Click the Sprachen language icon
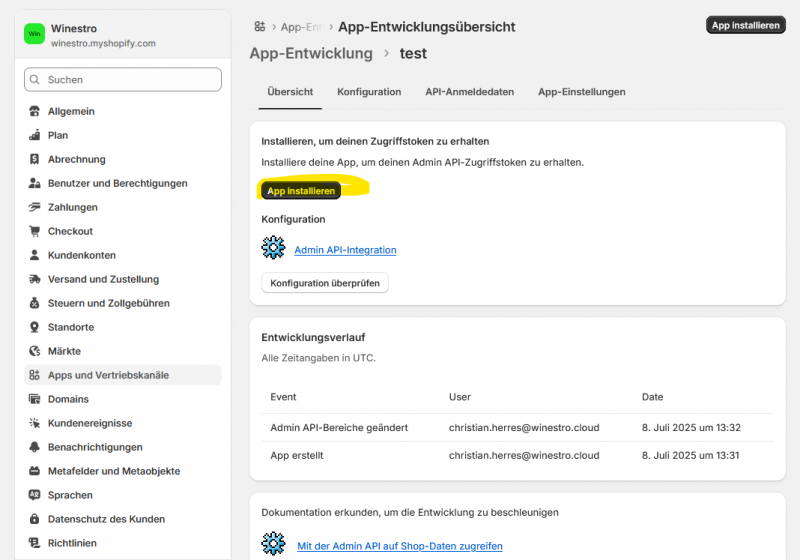The width and height of the screenshot is (800, 560). click(x=35, y=495)
